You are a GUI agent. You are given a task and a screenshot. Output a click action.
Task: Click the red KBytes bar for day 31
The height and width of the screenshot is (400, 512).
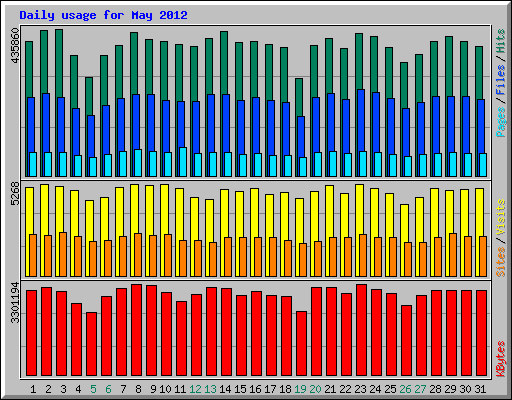click(481, 333)
